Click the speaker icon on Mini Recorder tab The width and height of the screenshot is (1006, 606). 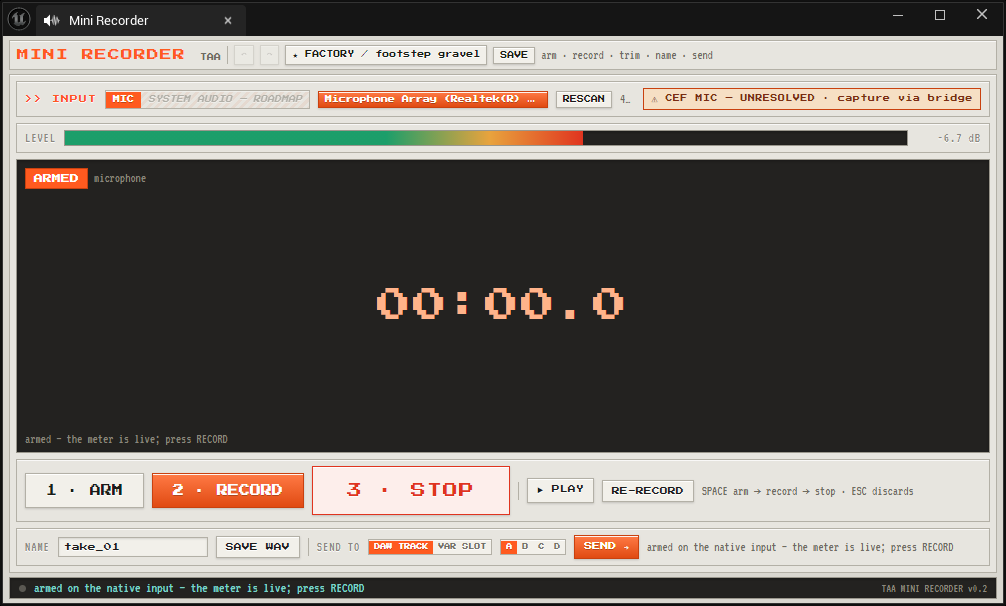[x=51, y=21]
